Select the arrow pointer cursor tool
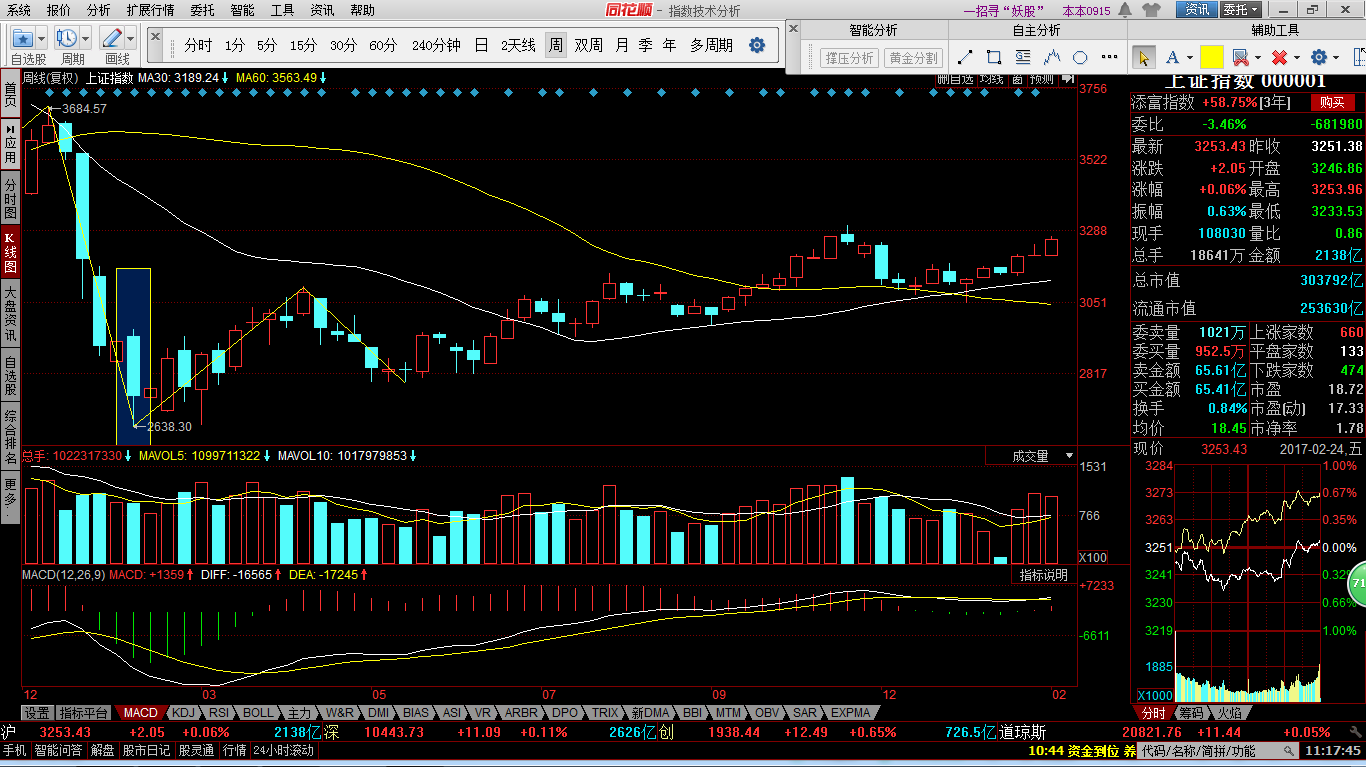The image size is (1366, 767). tap(1143, 58)
